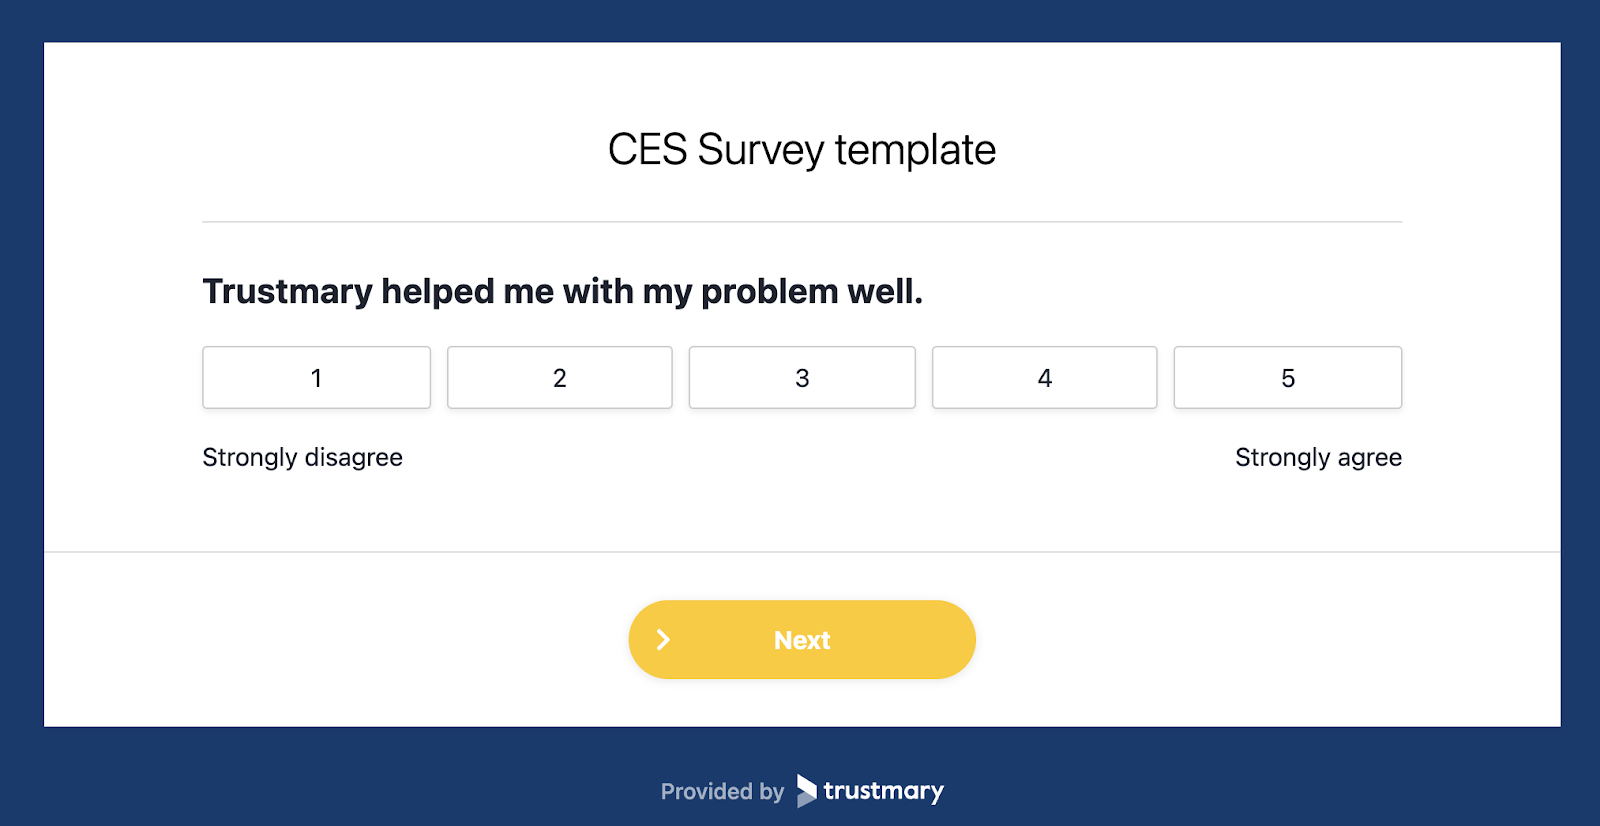This screenshot has height=826, width=1600.
Task: Pick rating 3 on the scale
Action: pyautogui.click(x=802, y=378)
